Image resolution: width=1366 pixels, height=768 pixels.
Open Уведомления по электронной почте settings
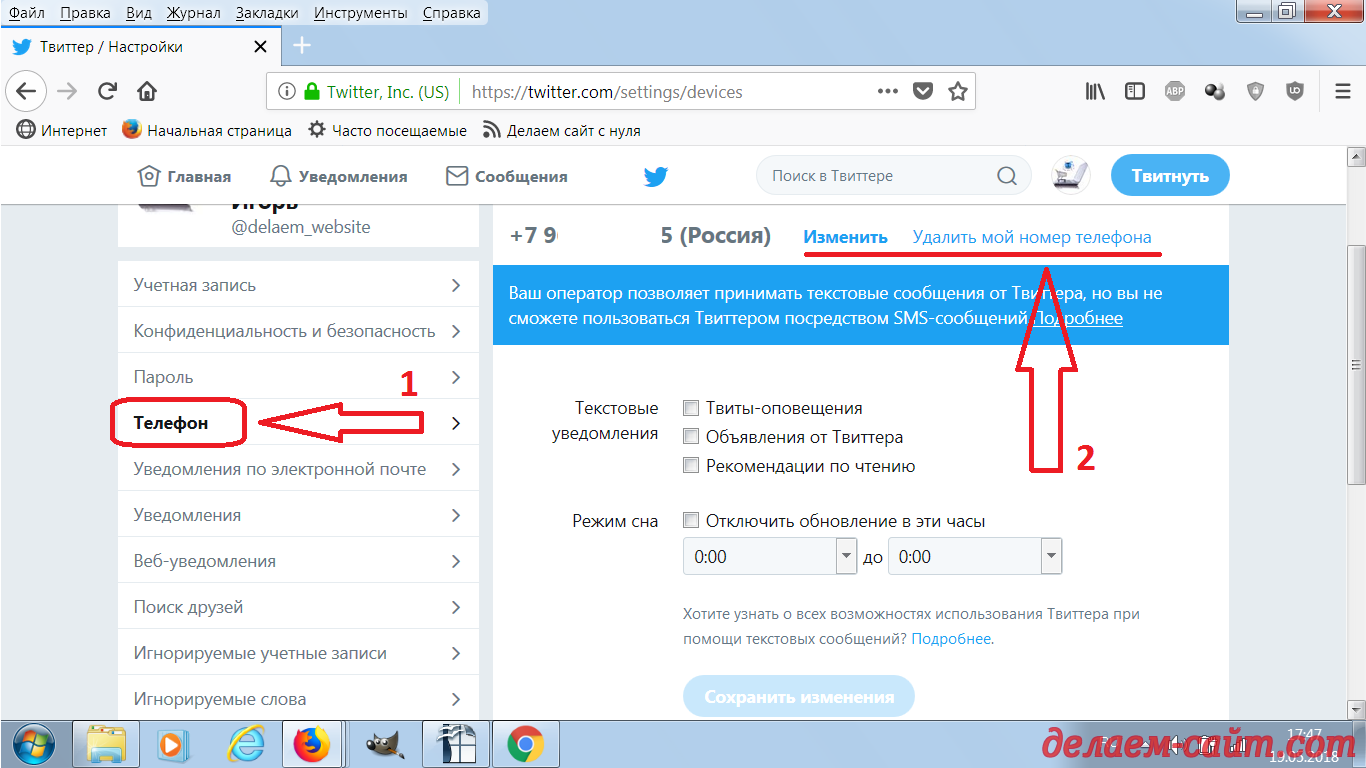pos(298,469)
